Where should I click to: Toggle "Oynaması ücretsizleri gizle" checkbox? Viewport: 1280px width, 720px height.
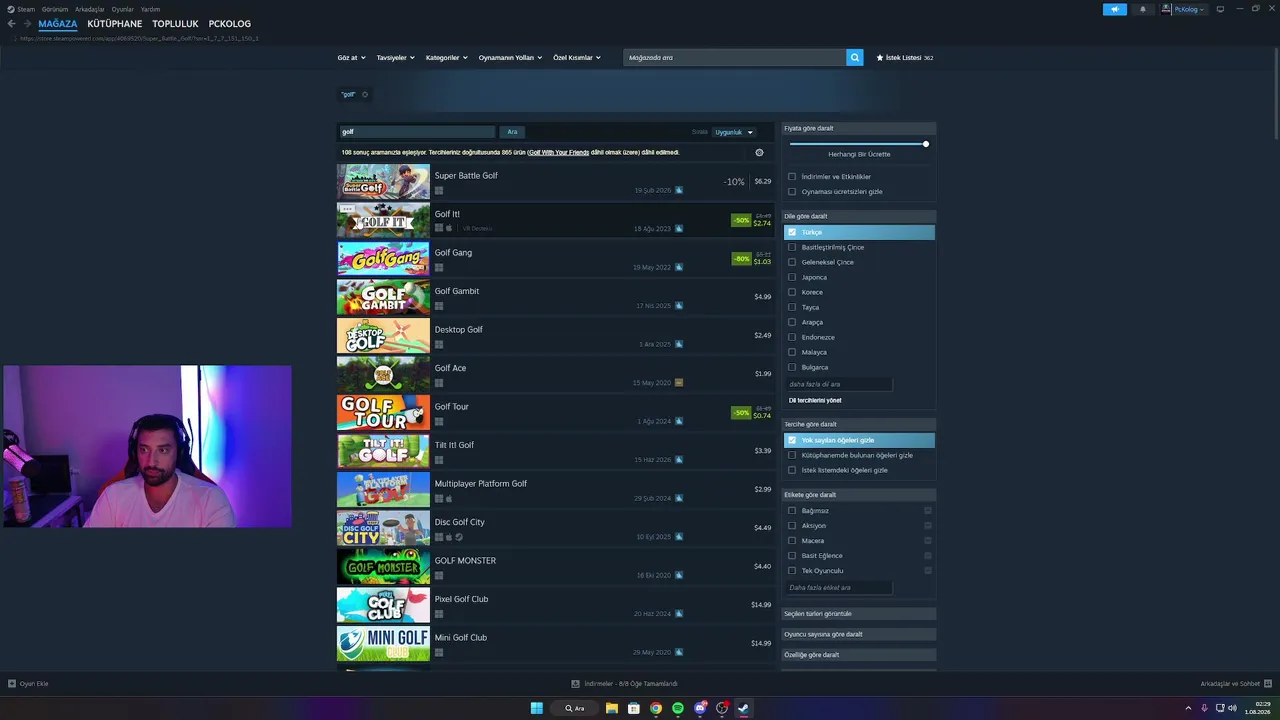click(792, 192)
